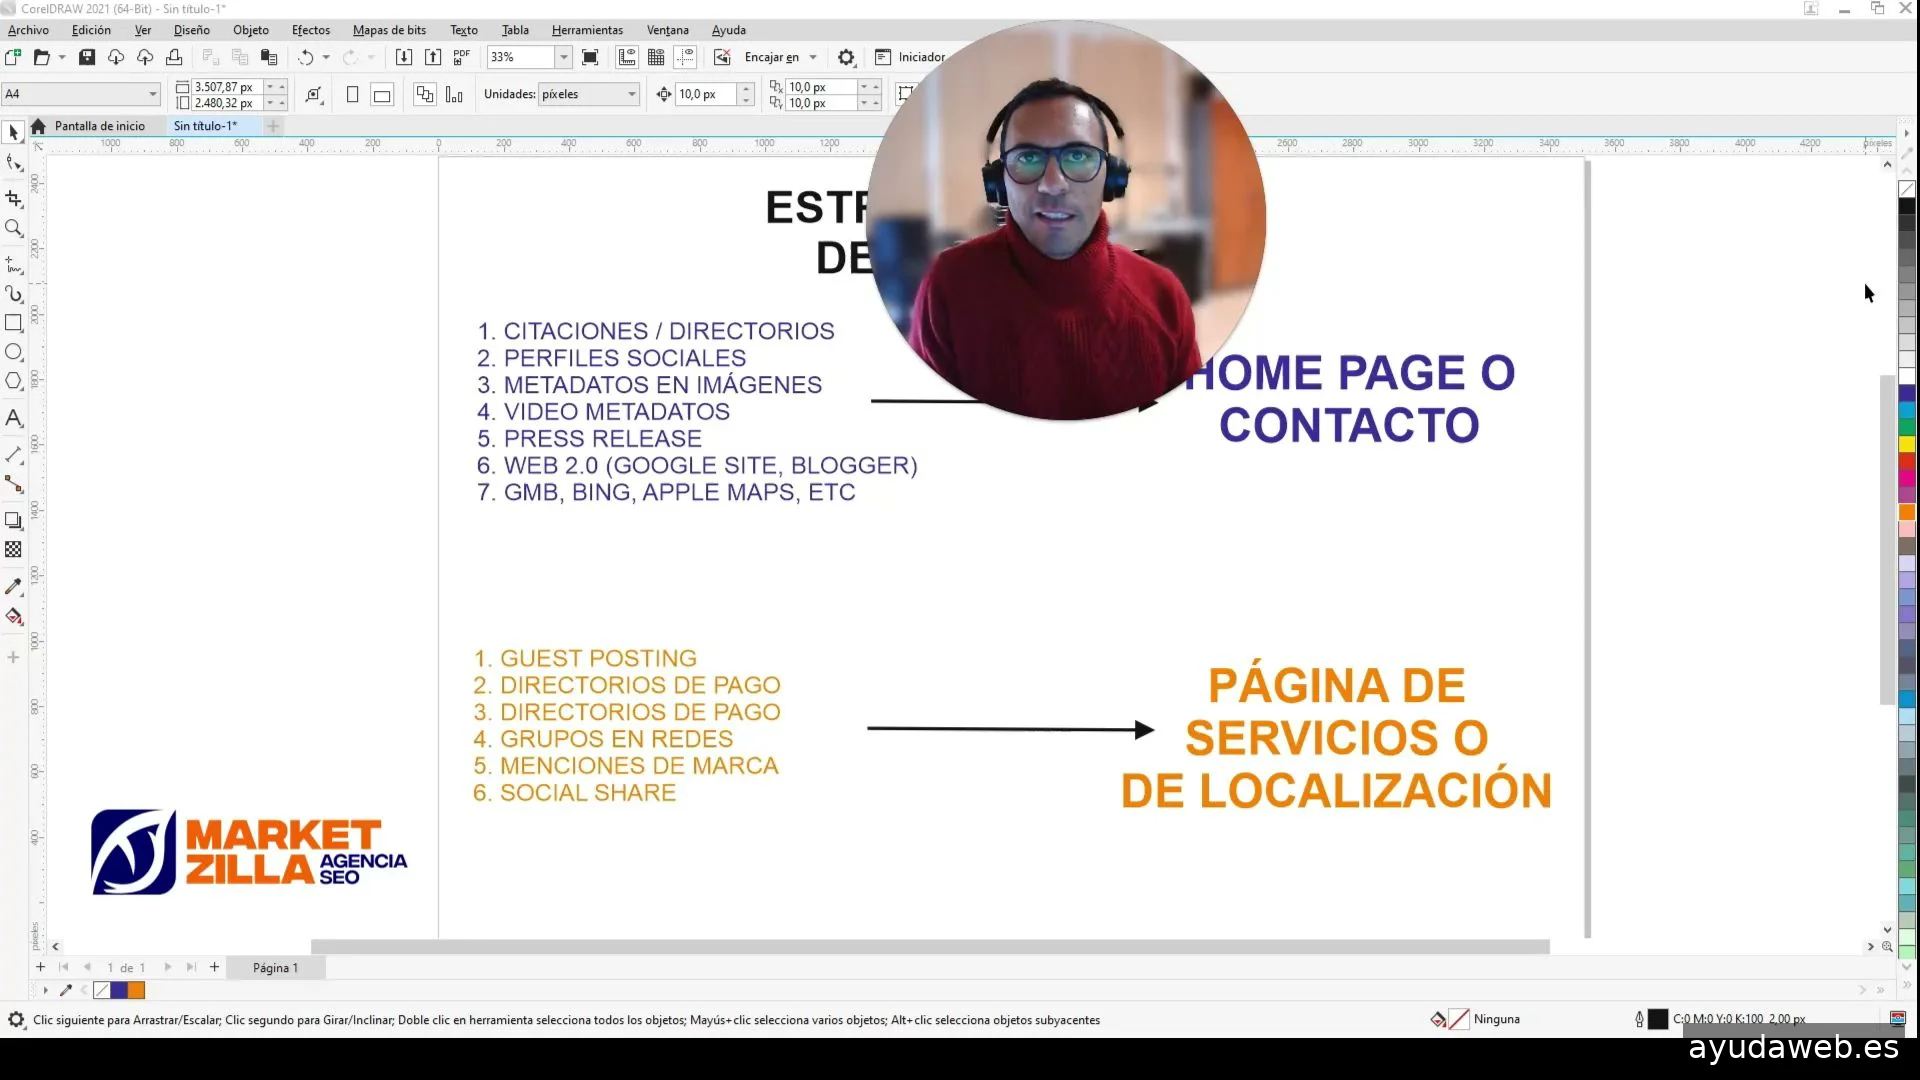Viewport: 1920px width, 1080px height.
Task: Select the Interactive Fill tool
Action: point(14,616)
